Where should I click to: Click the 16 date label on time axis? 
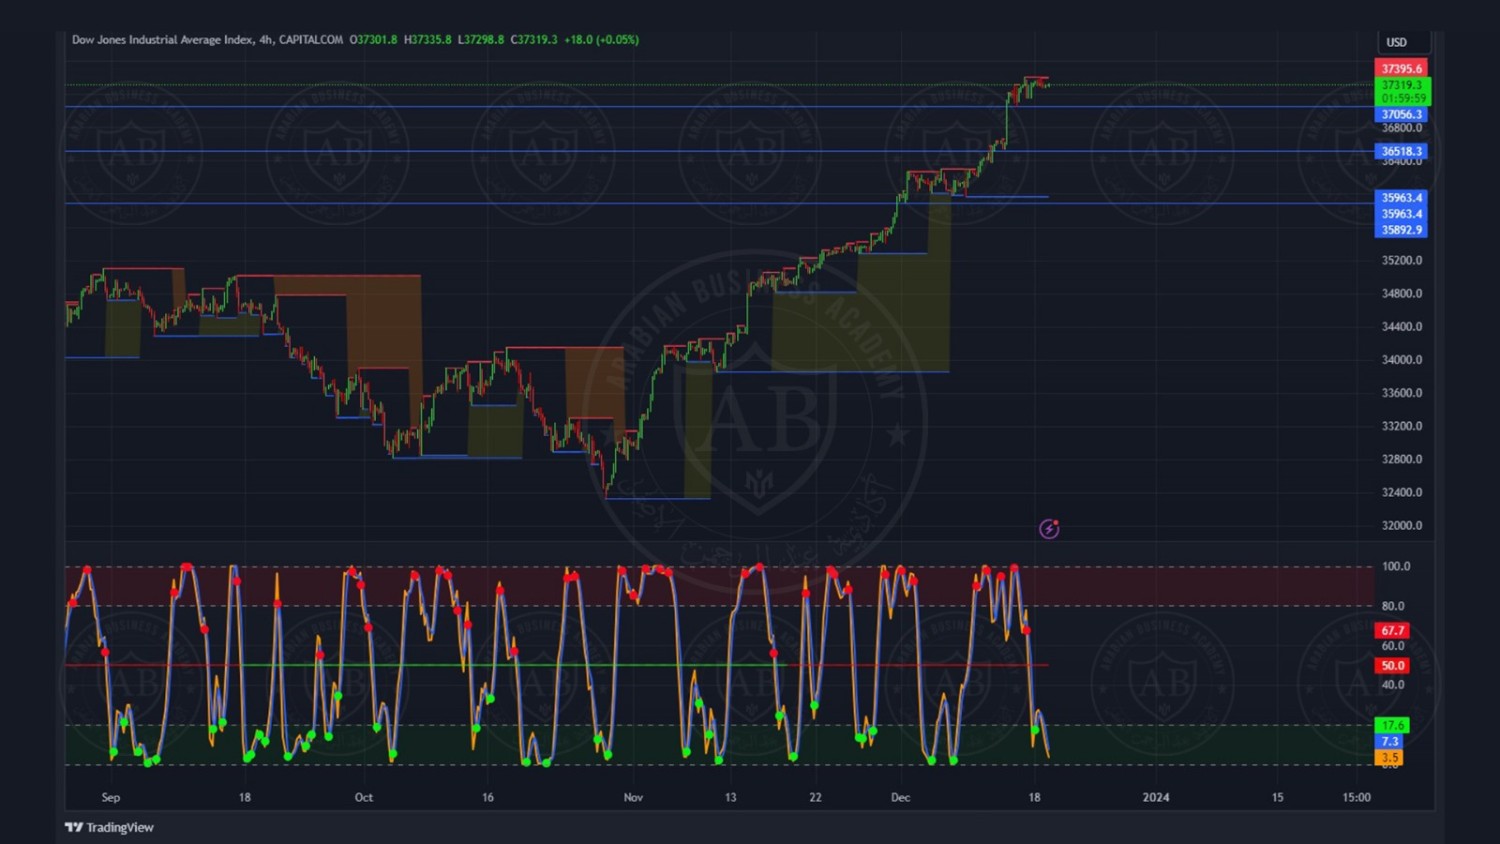(x=488, y=797)
